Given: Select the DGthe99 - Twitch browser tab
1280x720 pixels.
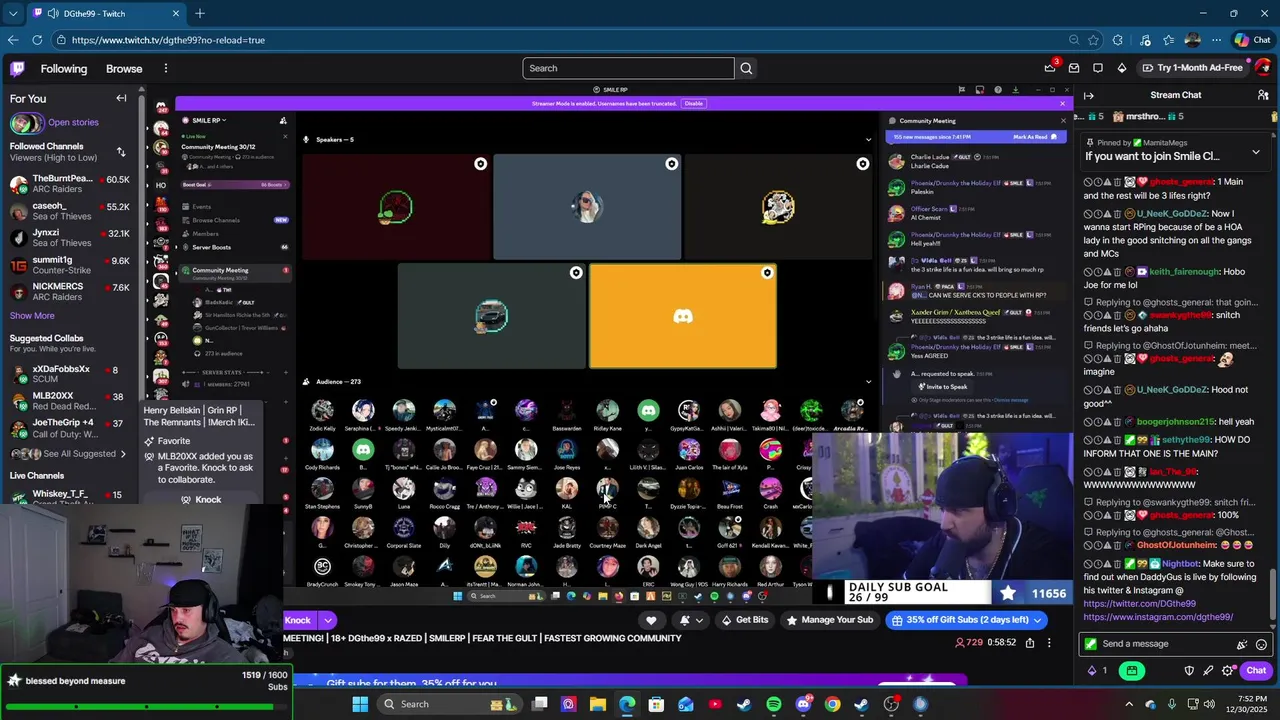Looking at the screenshot, I should (x=107, y=13).
